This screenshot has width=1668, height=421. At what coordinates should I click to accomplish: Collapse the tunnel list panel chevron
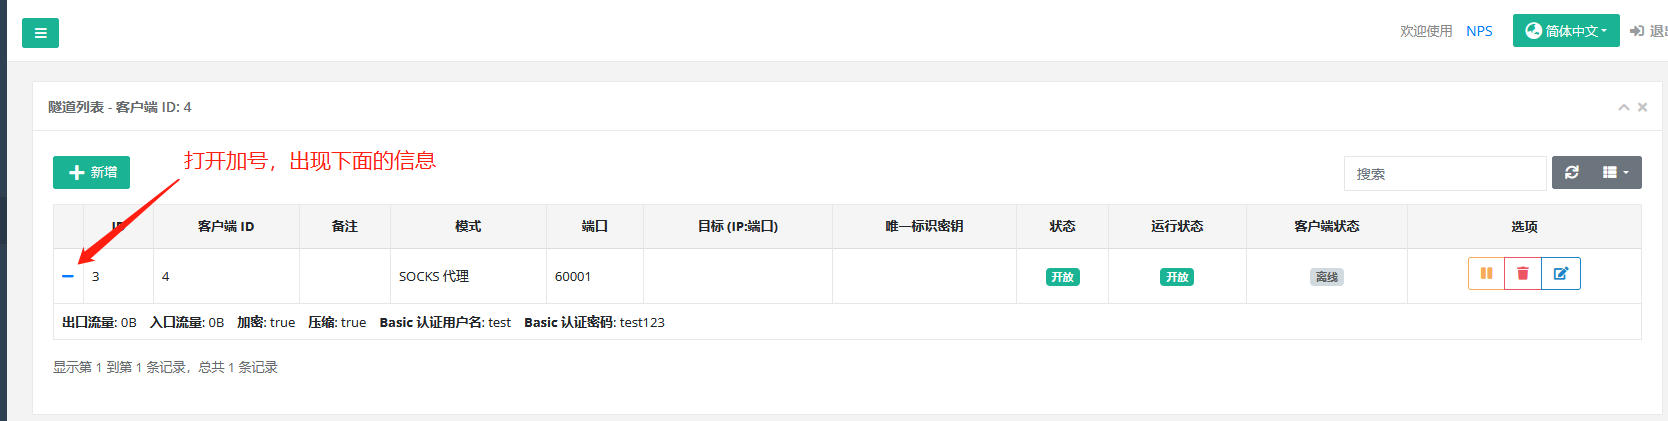[1624, 107]
